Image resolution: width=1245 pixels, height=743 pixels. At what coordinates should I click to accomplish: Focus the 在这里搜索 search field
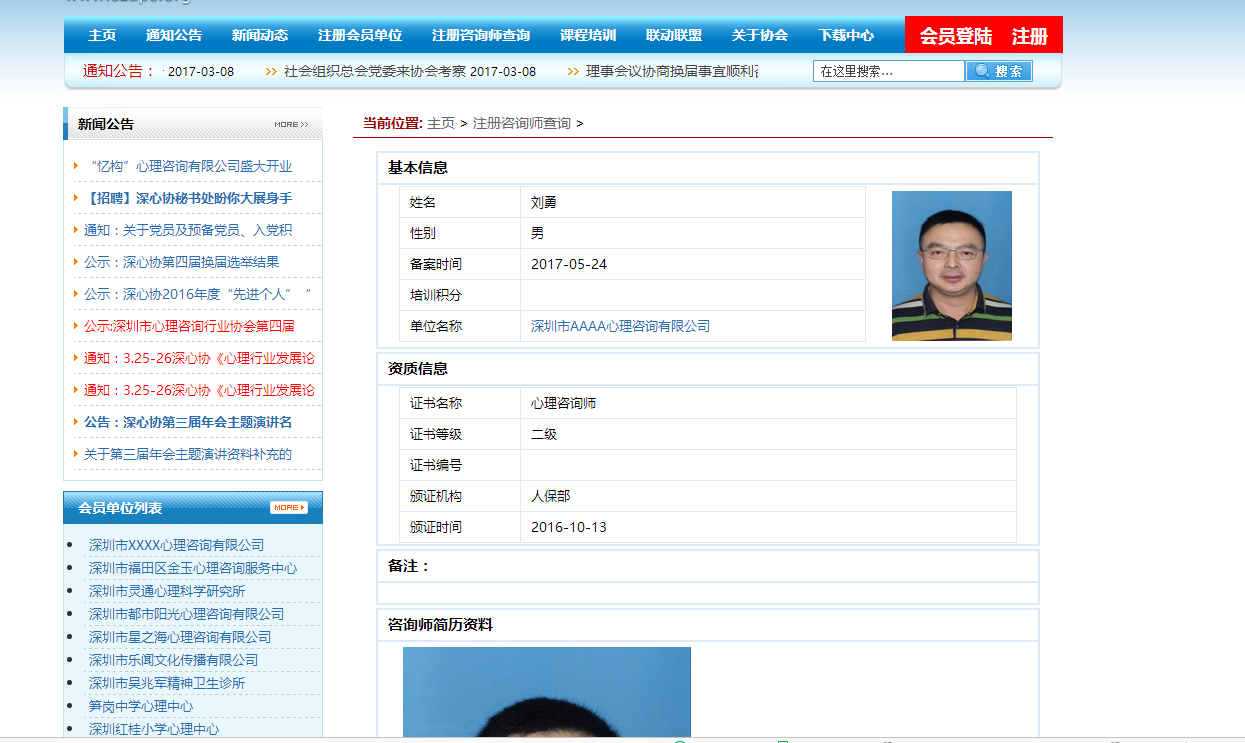889,71
